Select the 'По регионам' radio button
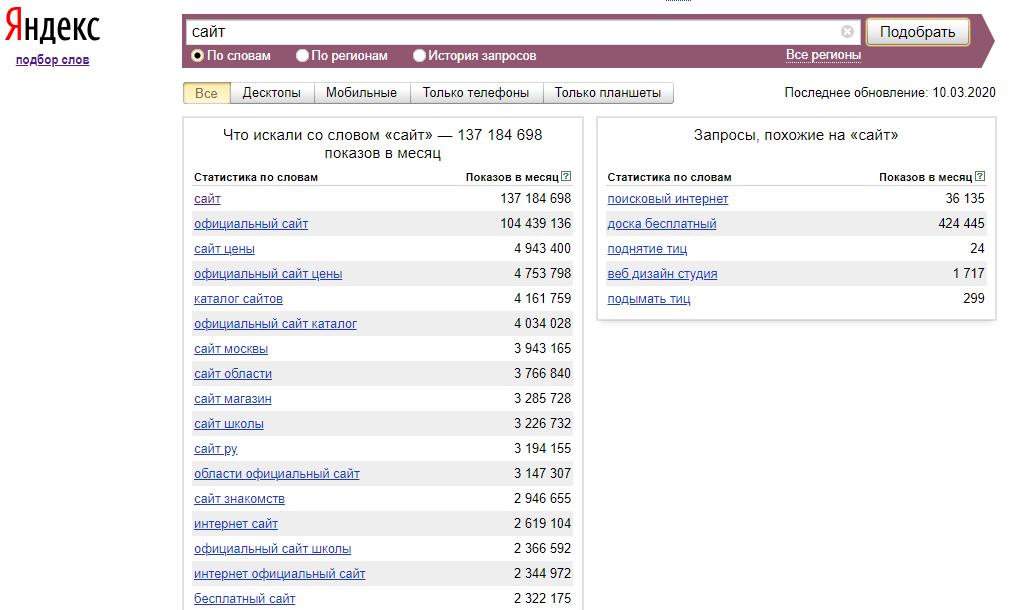Screen dimensions: 1014x610 pyautogui.click(x=302, y=56)
